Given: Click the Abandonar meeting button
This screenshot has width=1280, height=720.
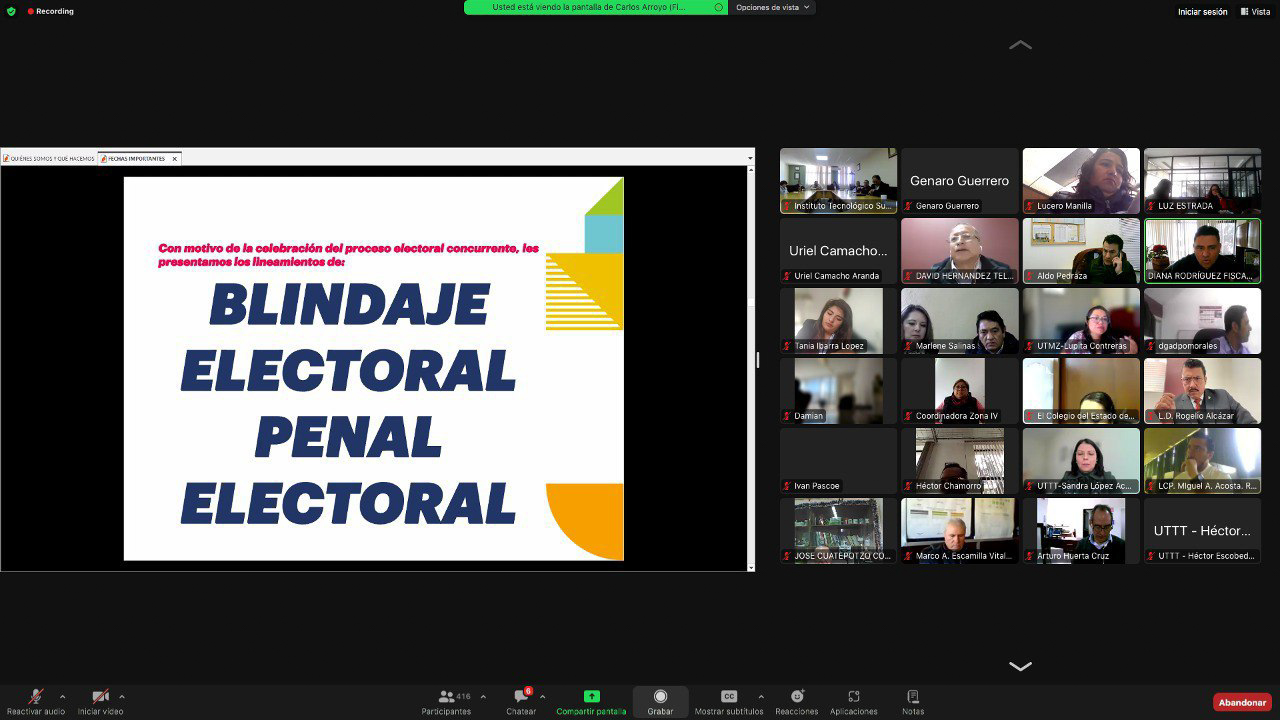Looking at the screenshot, I should 1242,702.
